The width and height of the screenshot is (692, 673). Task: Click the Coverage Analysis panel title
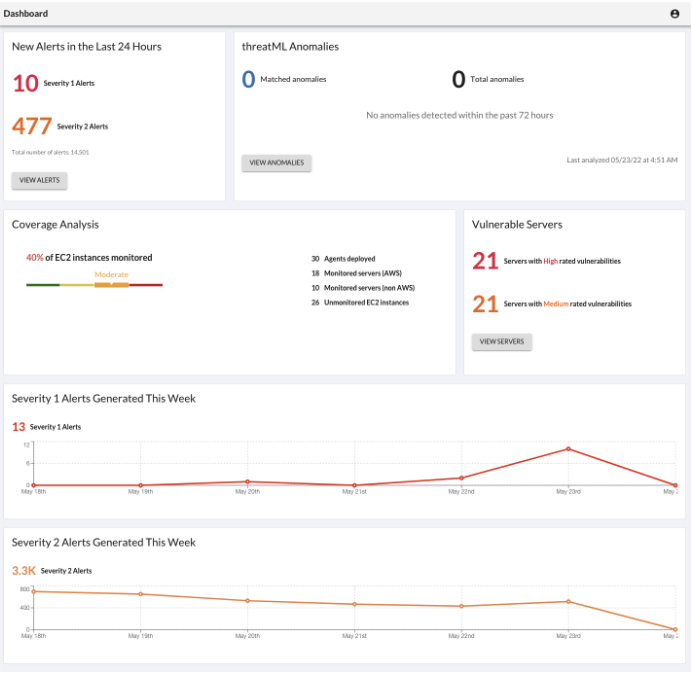tap(55, 224)
